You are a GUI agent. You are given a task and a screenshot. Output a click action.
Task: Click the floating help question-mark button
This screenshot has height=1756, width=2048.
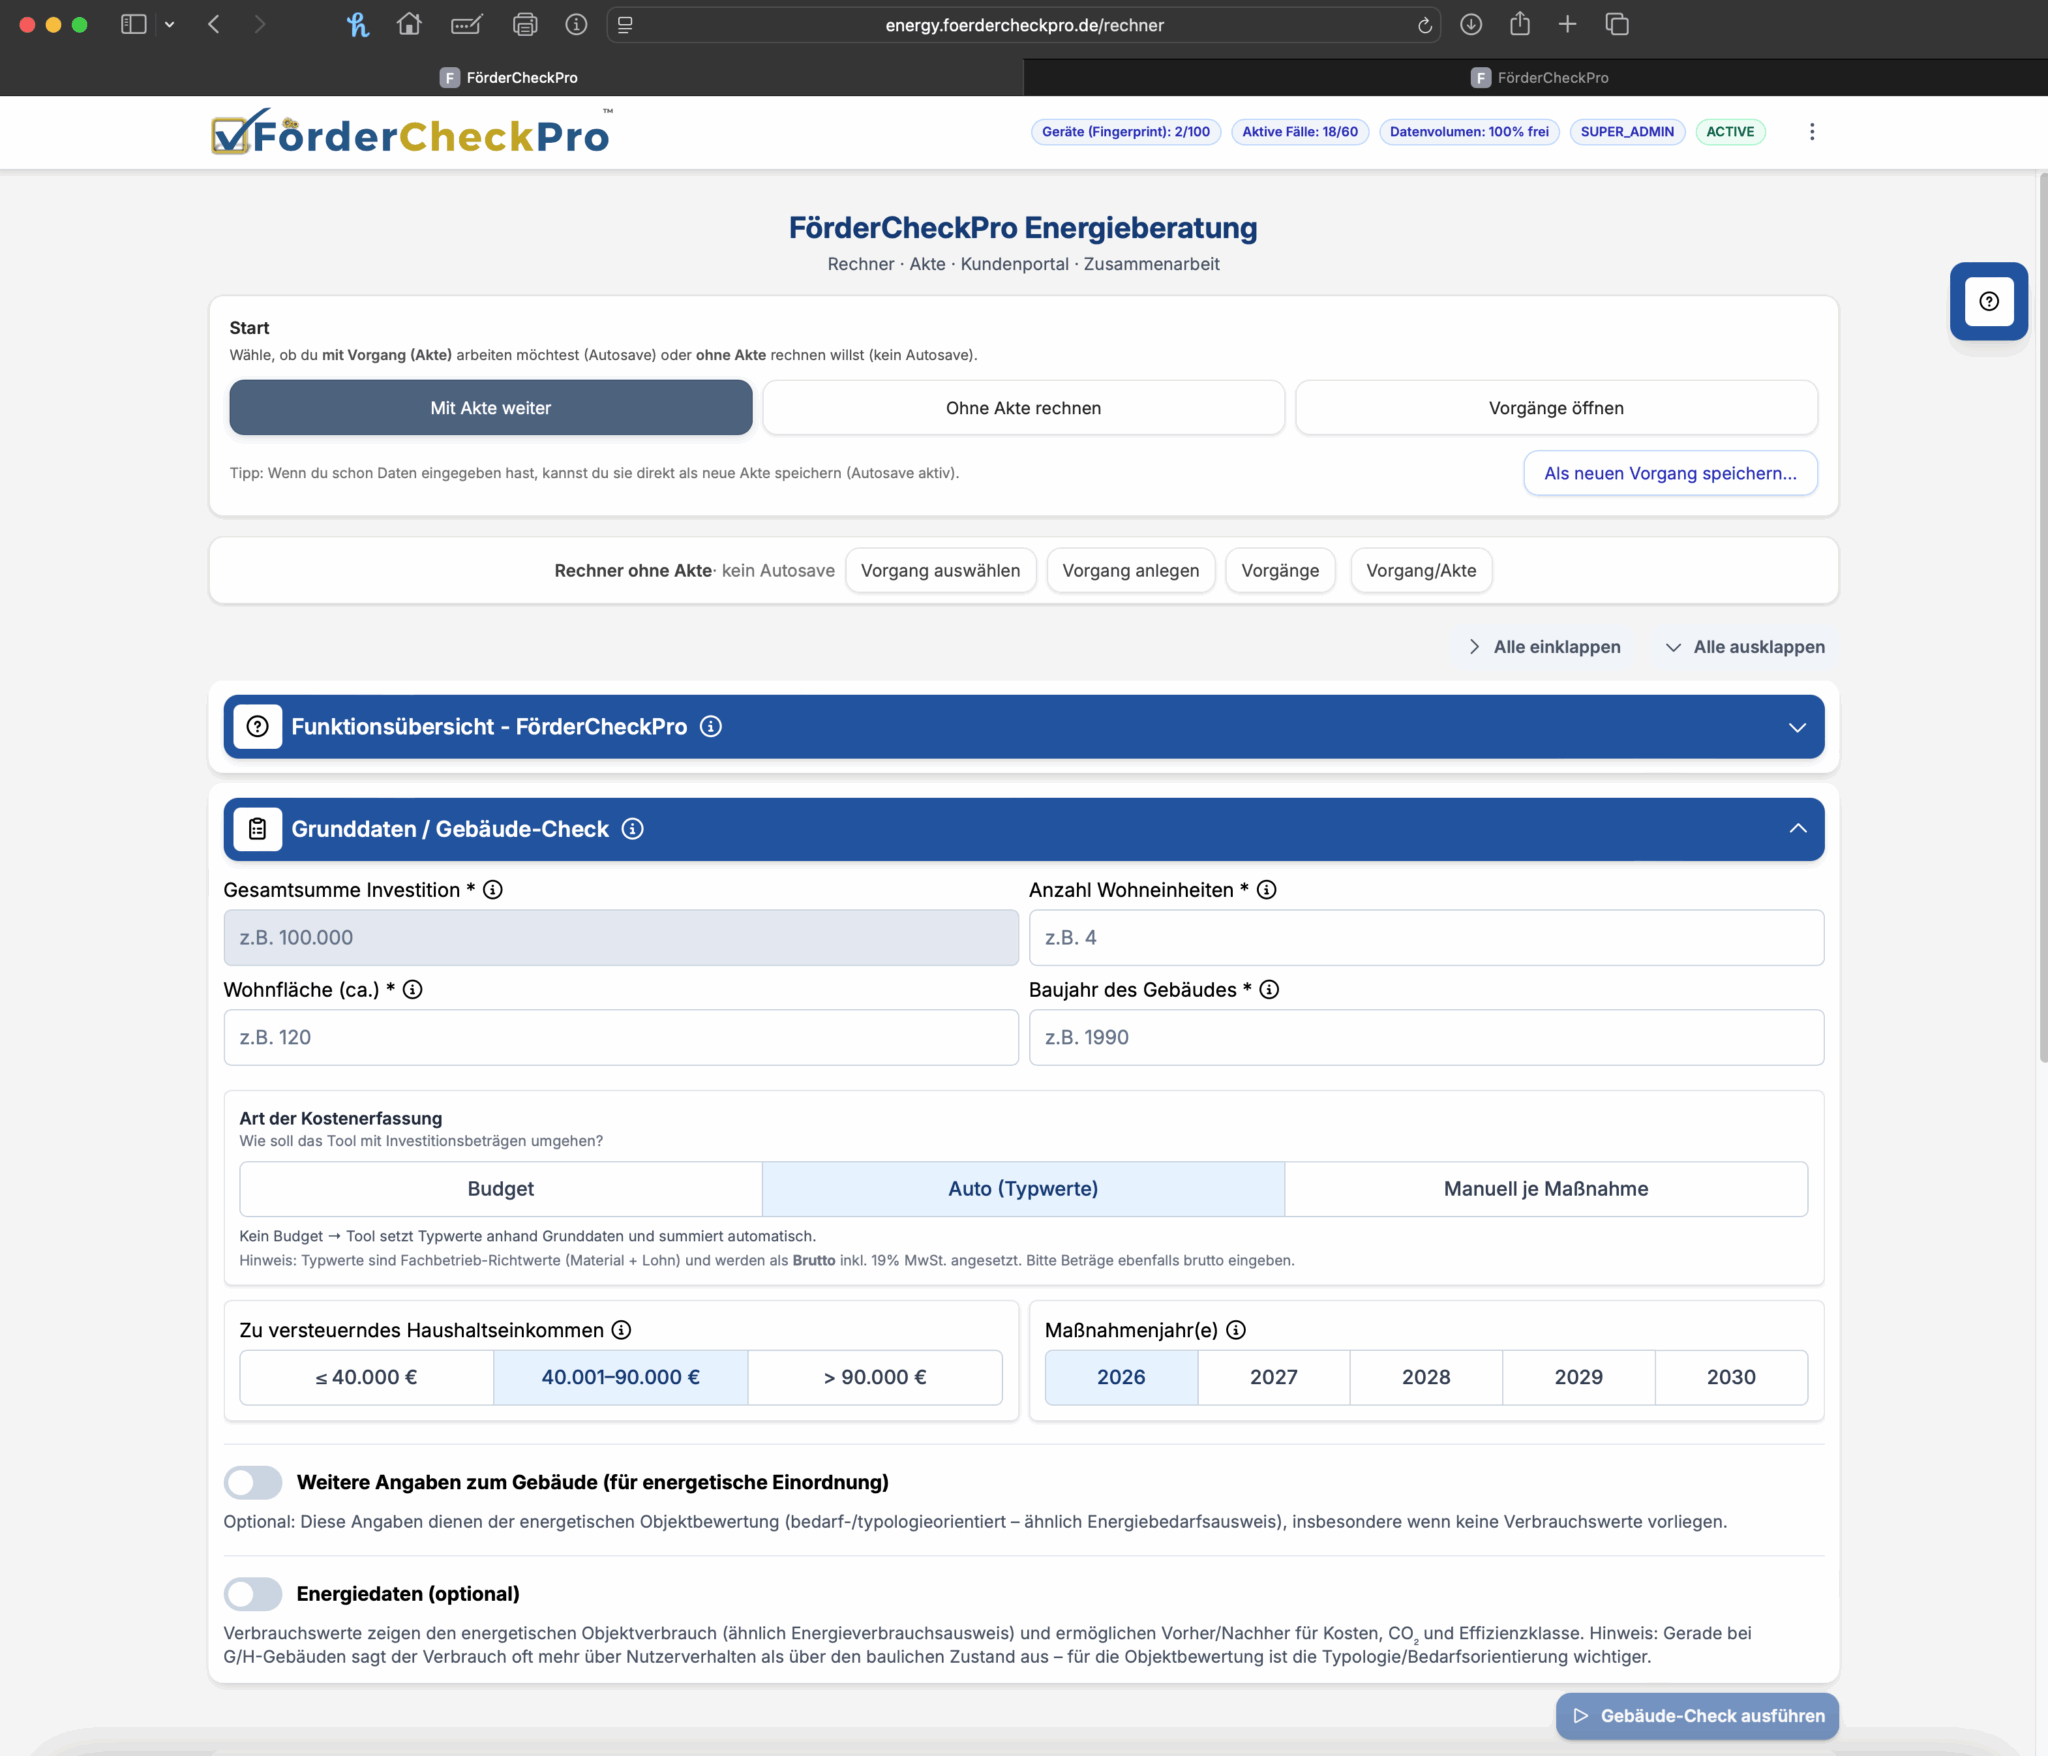coord(1988,301)
